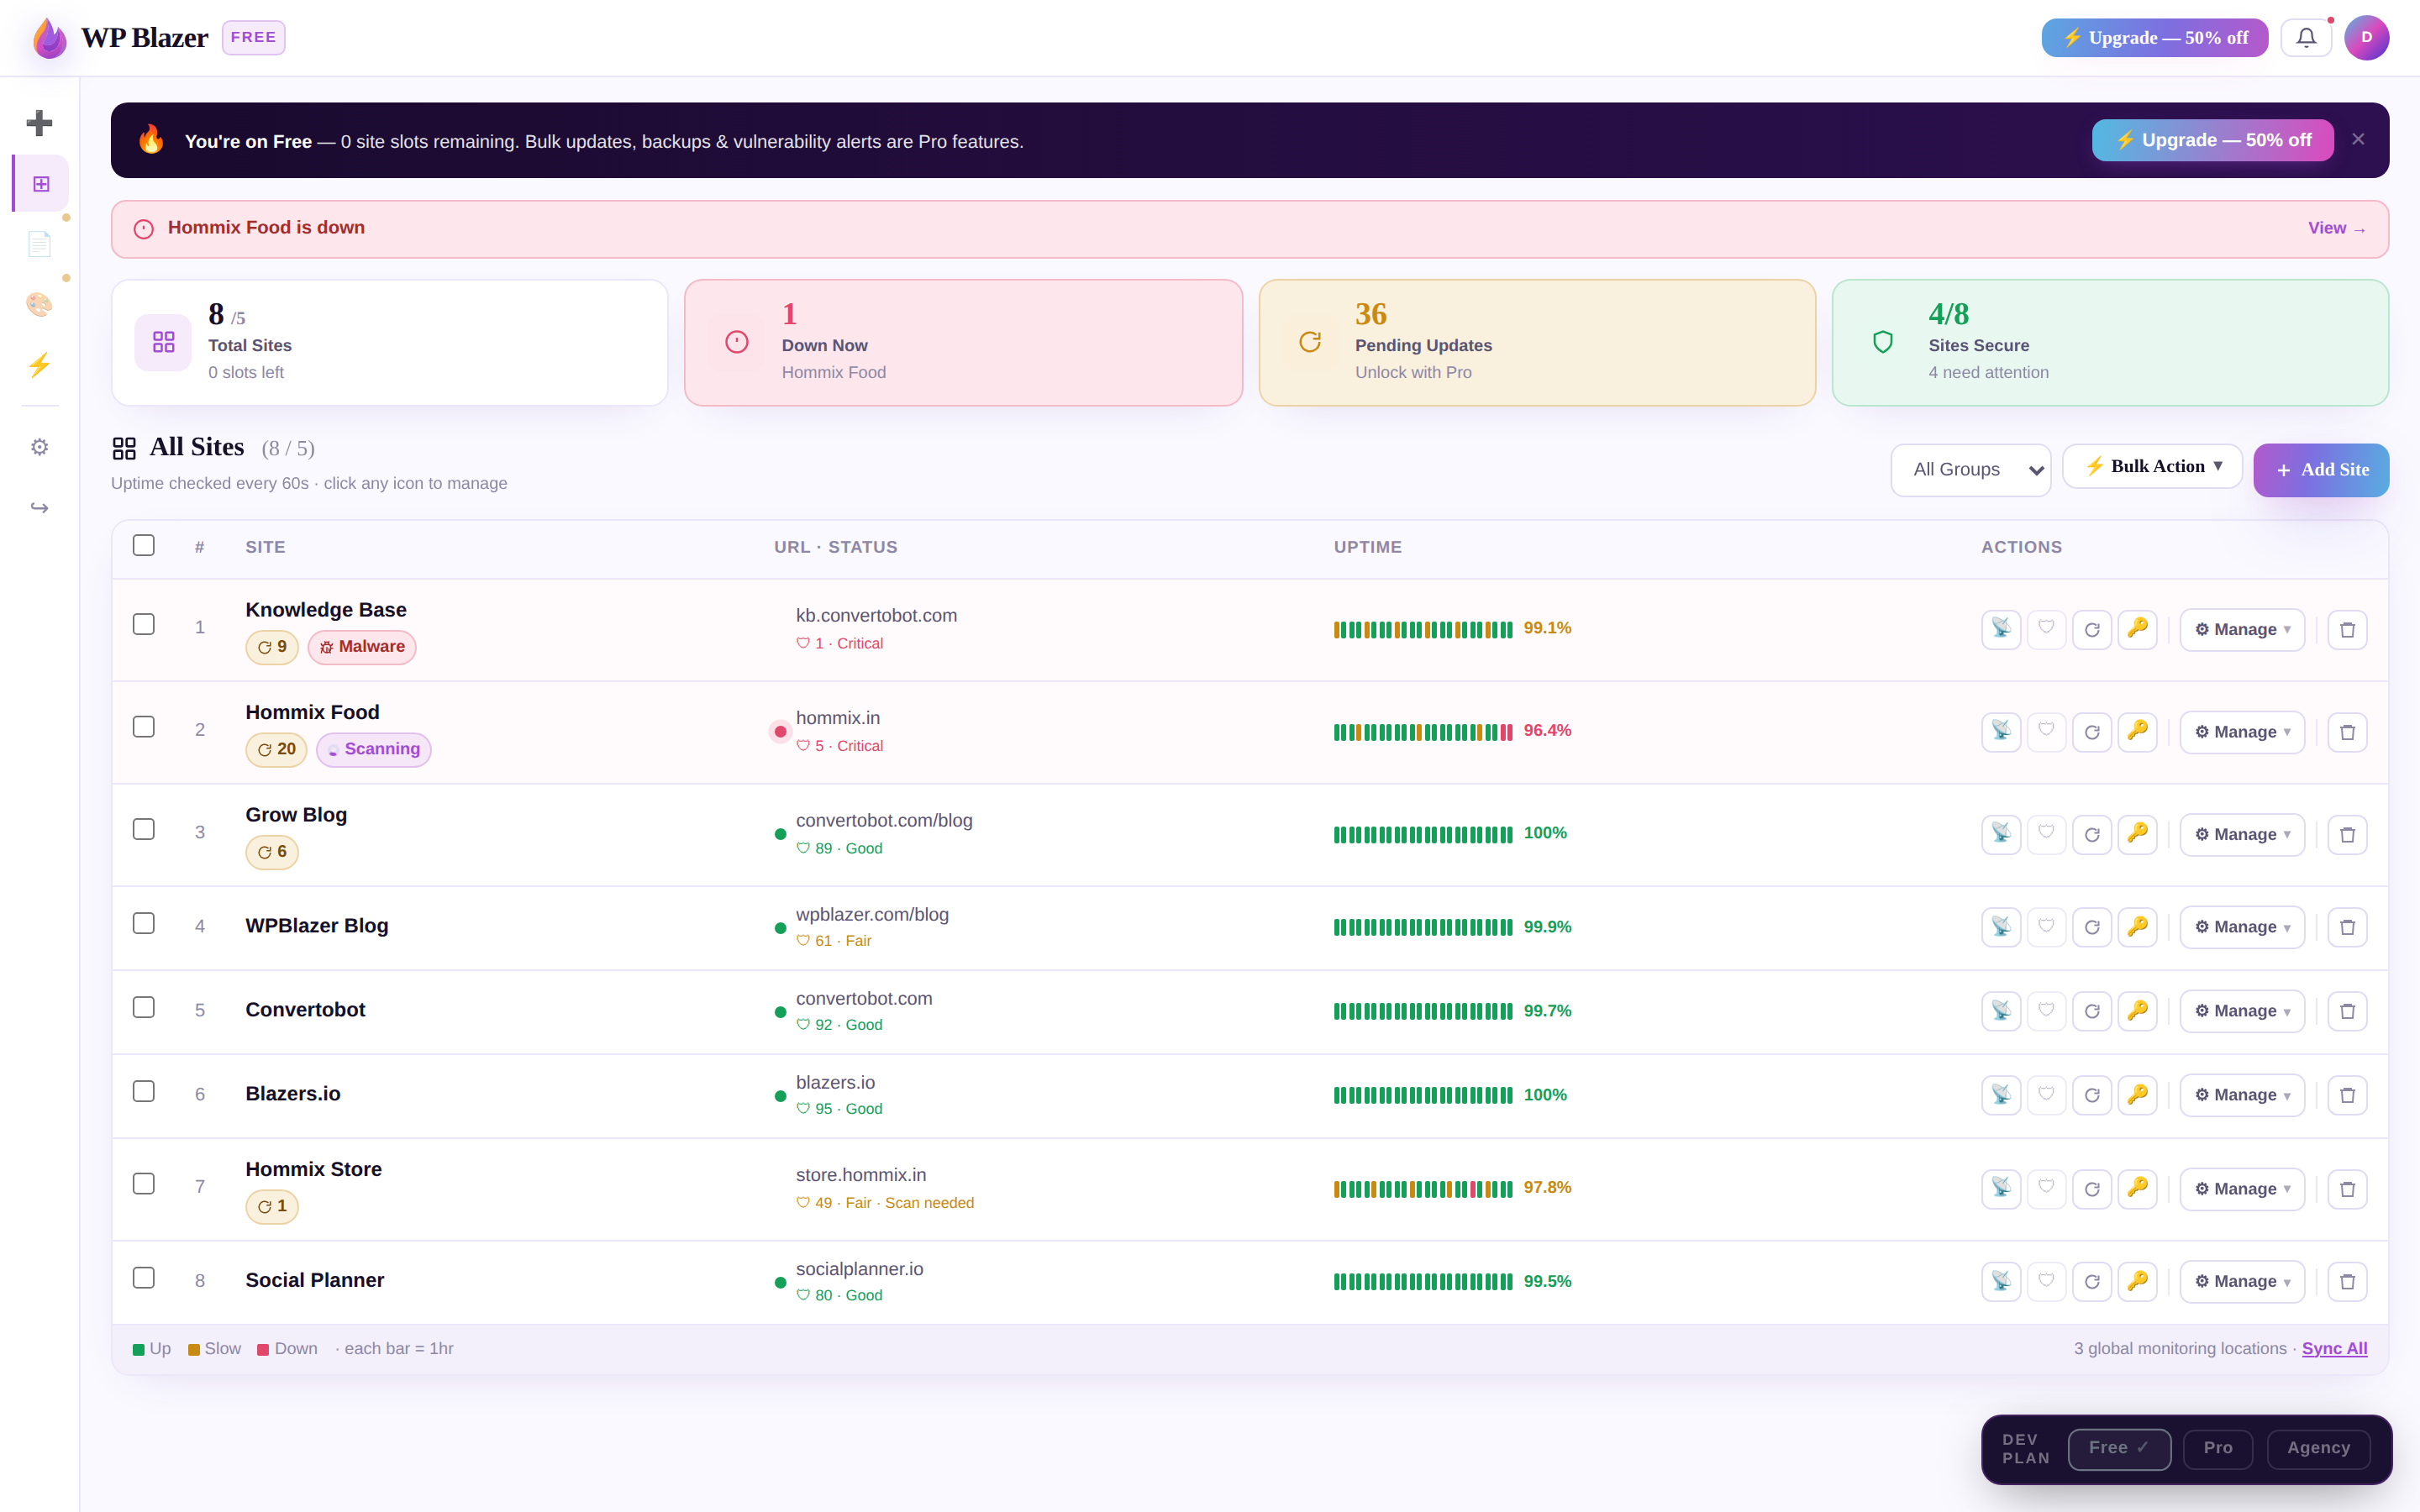
Task: Click the 20 updates badge on Hommix Food
Action: coord(276,749)
